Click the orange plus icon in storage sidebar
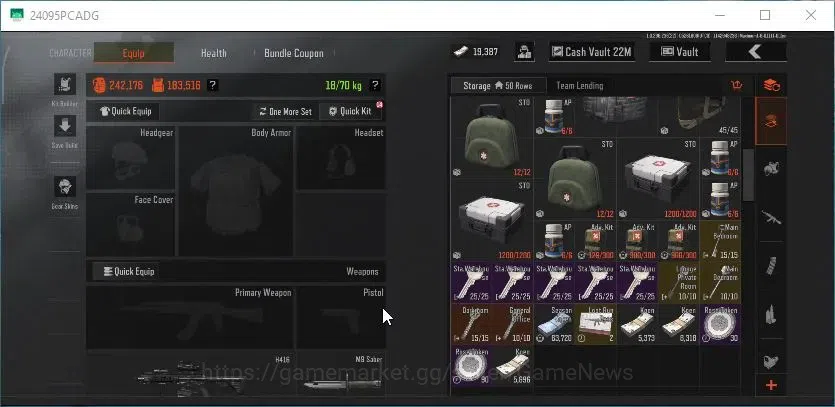This screenshot has height=407, width=835. pos(771,385)
